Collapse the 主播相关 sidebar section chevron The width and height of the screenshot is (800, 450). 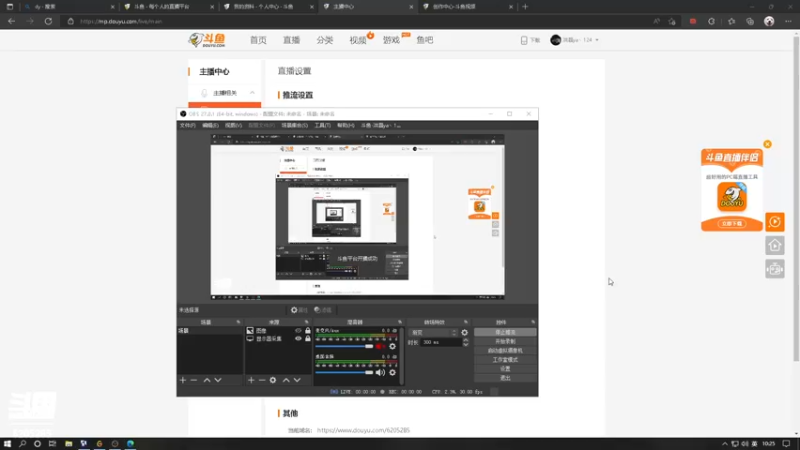click(x=252, y=93)
